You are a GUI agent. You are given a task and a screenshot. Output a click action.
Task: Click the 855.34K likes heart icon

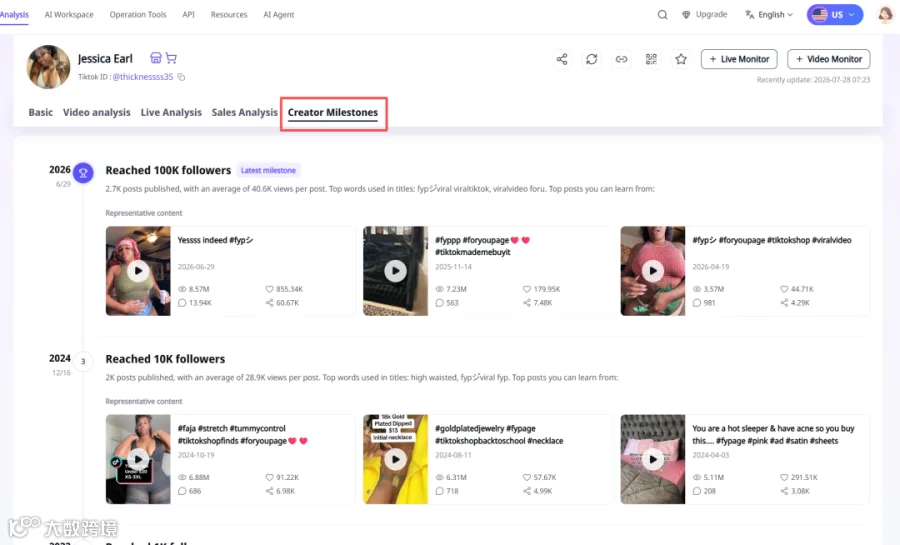point(269,289)
